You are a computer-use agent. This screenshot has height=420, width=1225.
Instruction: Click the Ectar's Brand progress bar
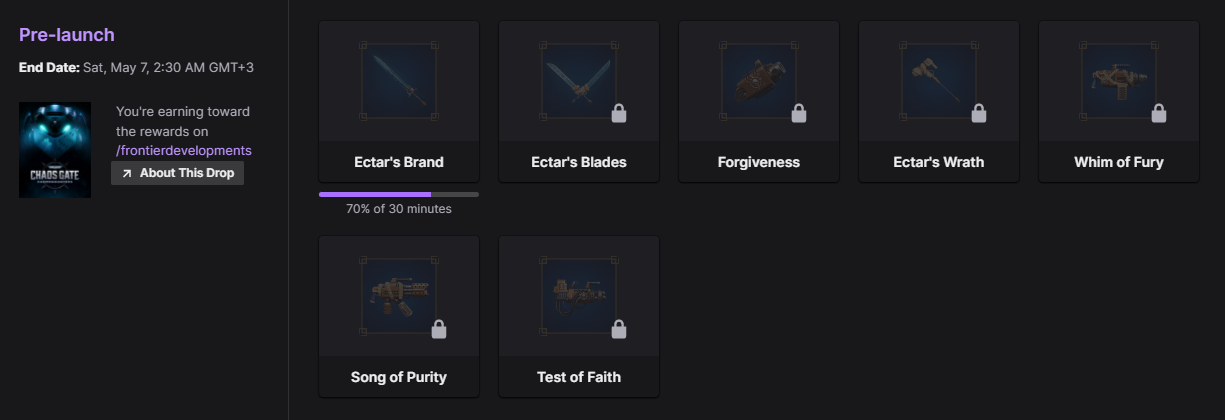point(398,194)
